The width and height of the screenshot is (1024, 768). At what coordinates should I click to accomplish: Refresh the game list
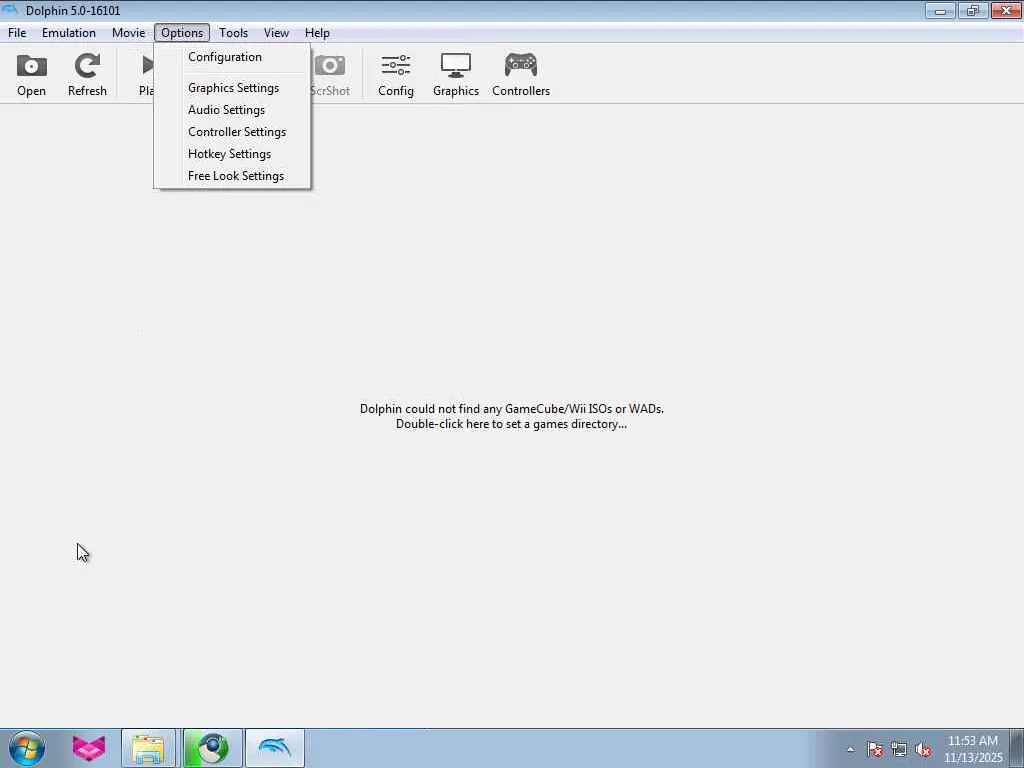pyautogui.click(x=87, y=74)
